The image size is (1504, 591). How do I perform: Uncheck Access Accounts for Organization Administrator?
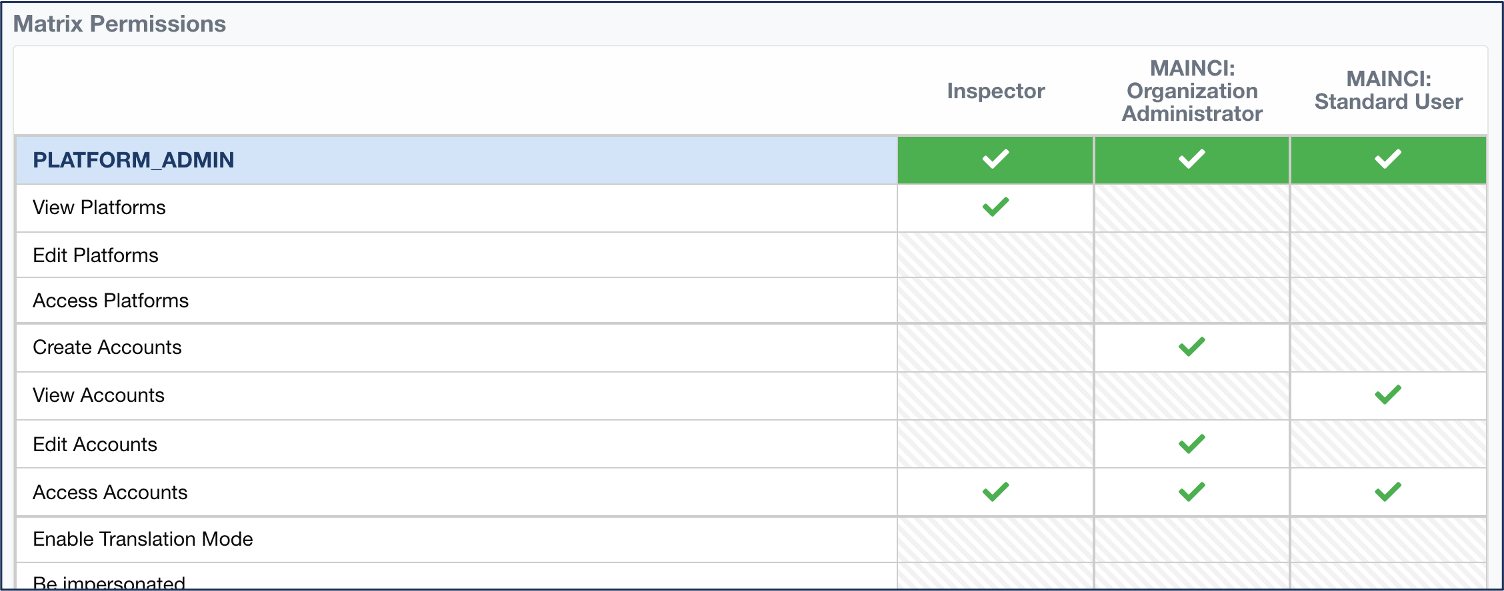tap(1191, 491)
